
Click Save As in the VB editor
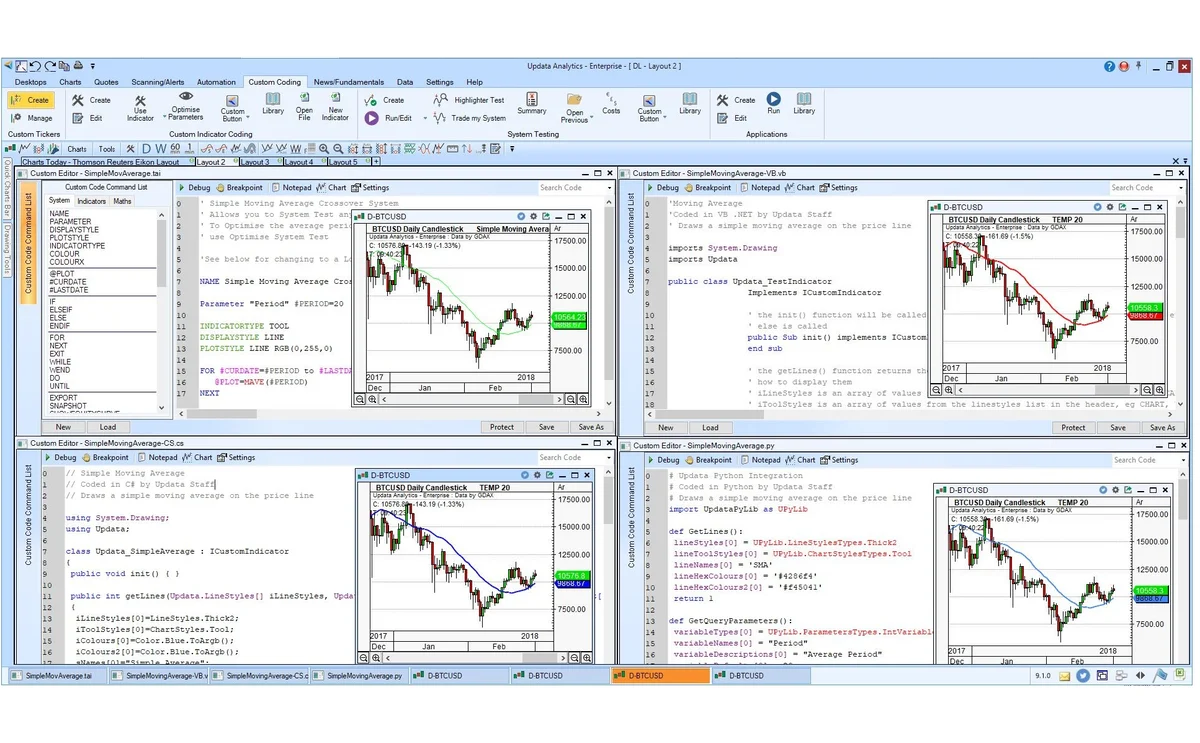[1162, 427]
